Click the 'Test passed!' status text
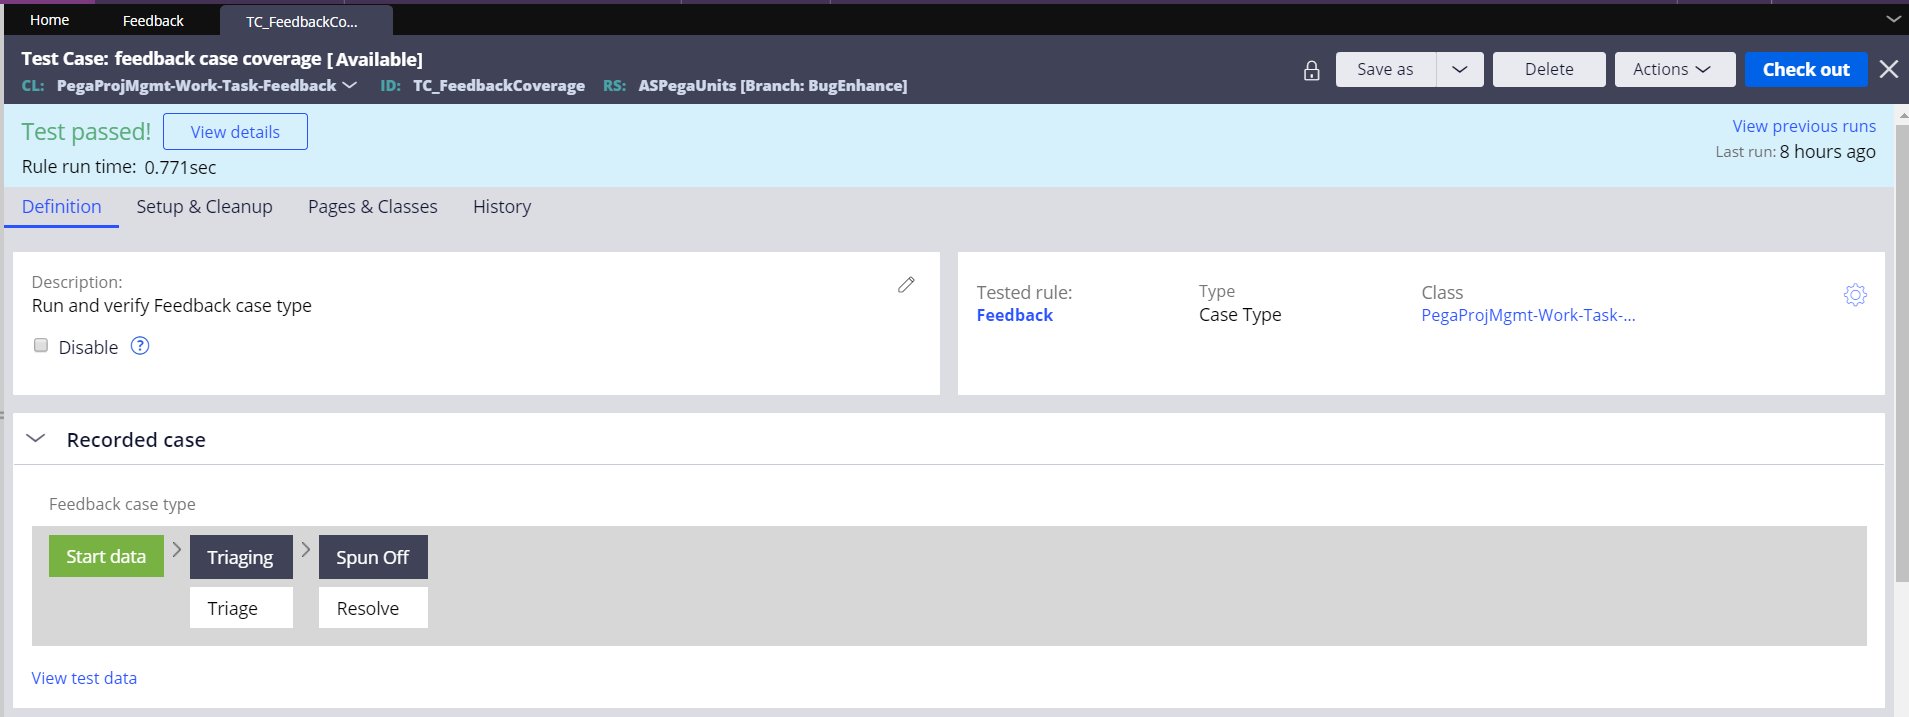Screen dimensions: 1909x717 click(x=86, y=132)
